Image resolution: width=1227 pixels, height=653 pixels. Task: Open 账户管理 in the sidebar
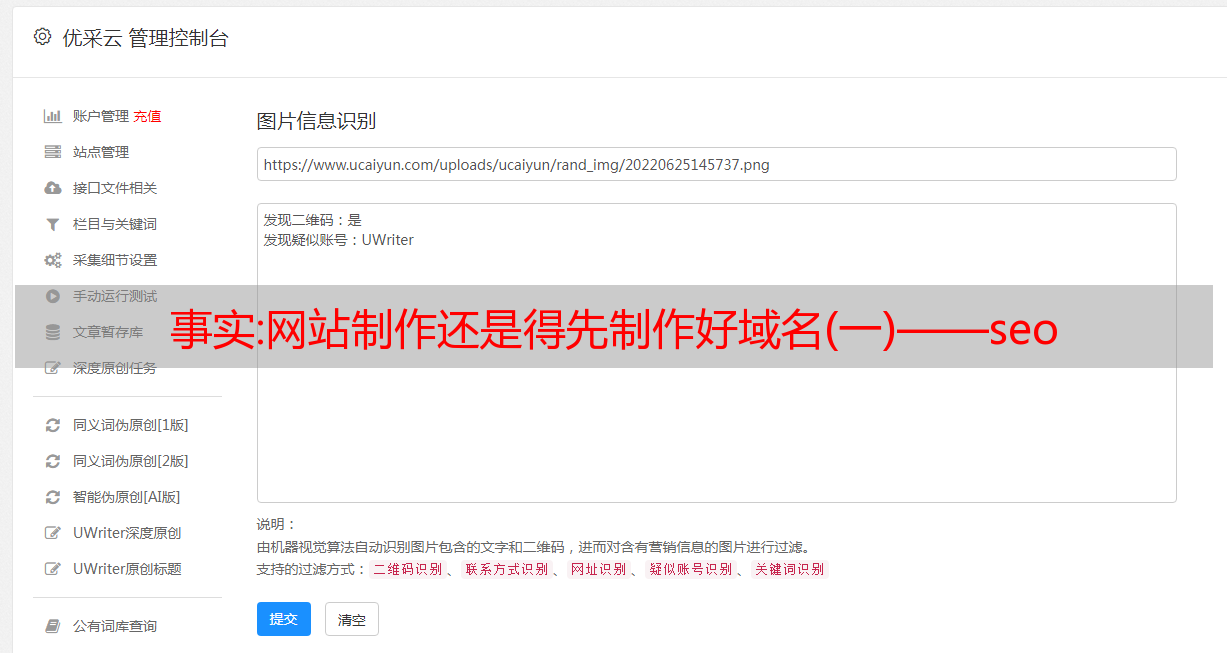click(x=101, y=116)
